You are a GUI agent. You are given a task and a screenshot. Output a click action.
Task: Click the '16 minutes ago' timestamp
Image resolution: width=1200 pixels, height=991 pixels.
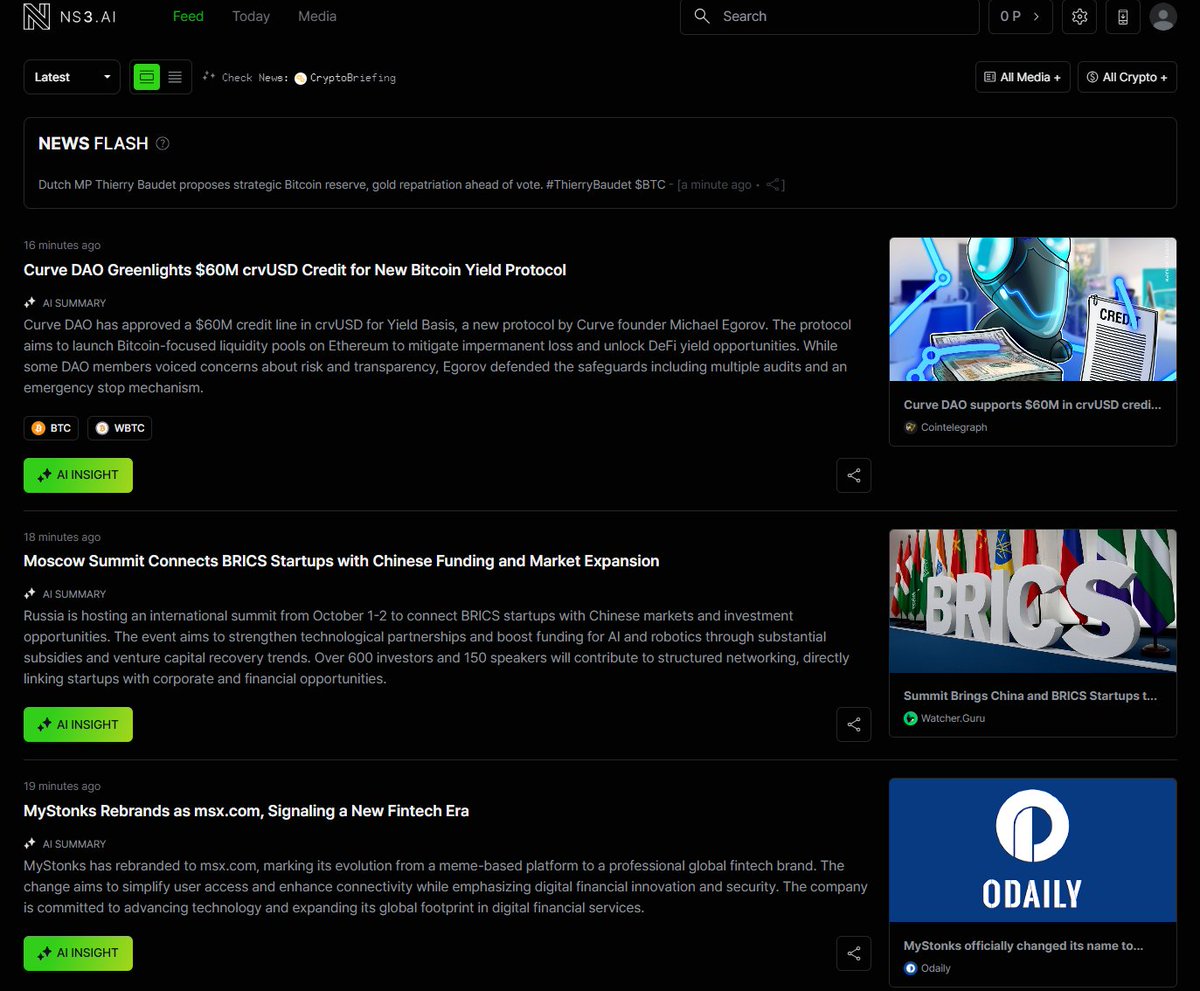[62, 245]
